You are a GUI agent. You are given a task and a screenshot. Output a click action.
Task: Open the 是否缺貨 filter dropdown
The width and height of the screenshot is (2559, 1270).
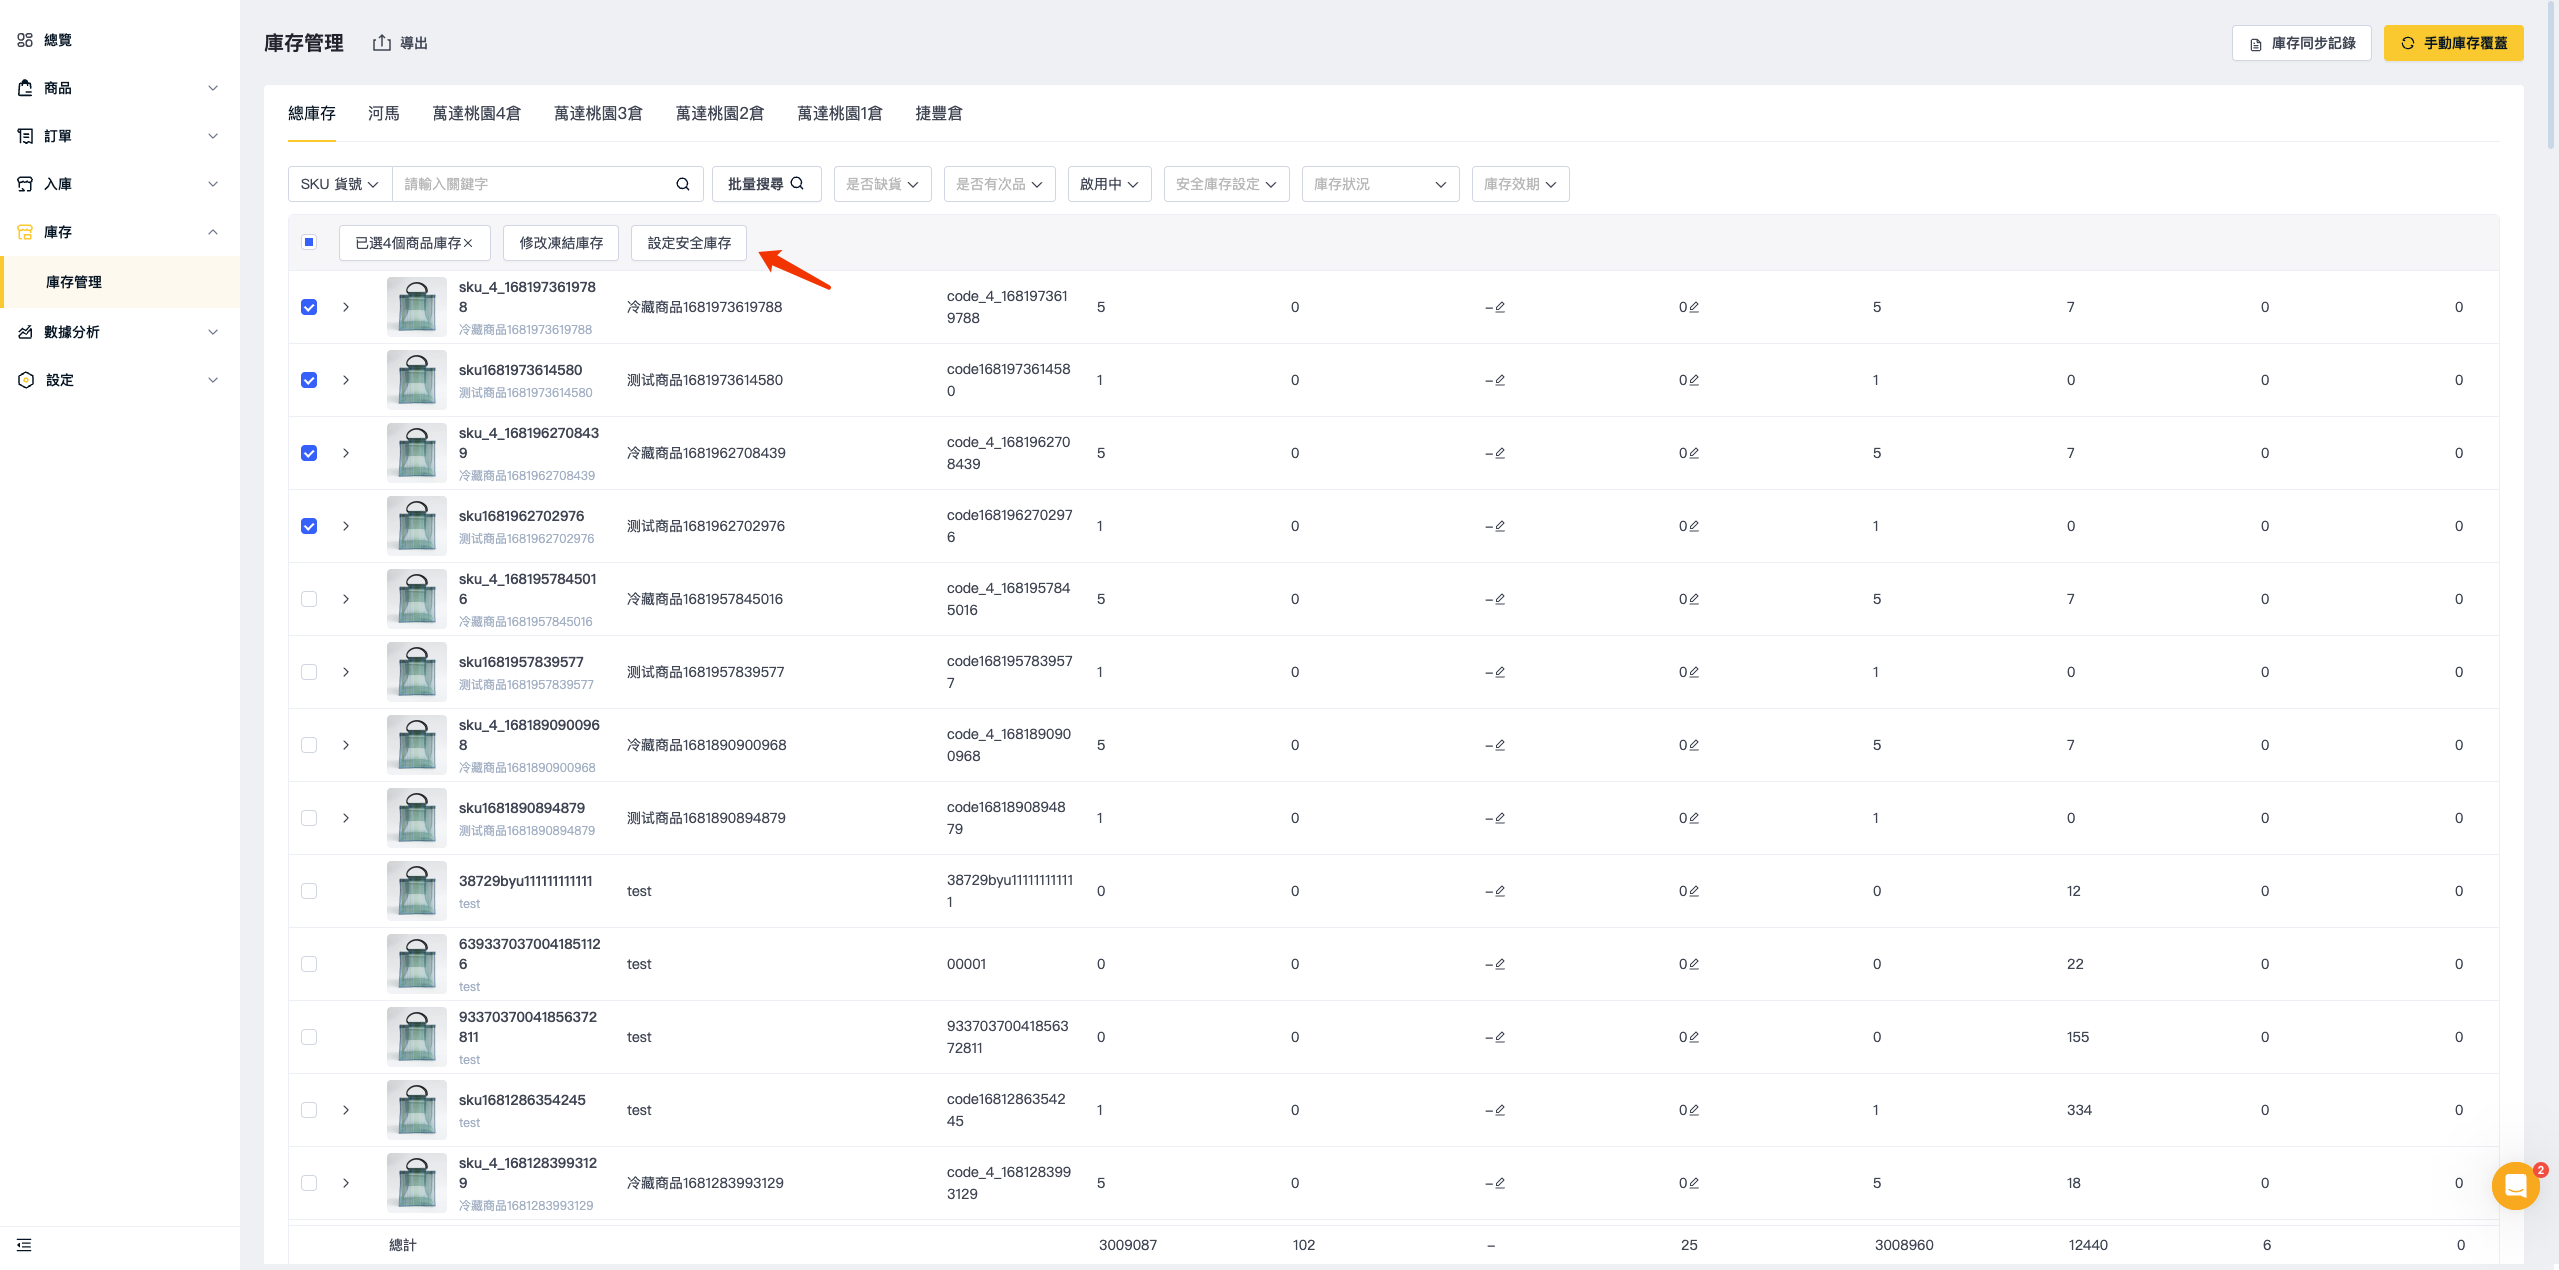coord(883,184)
